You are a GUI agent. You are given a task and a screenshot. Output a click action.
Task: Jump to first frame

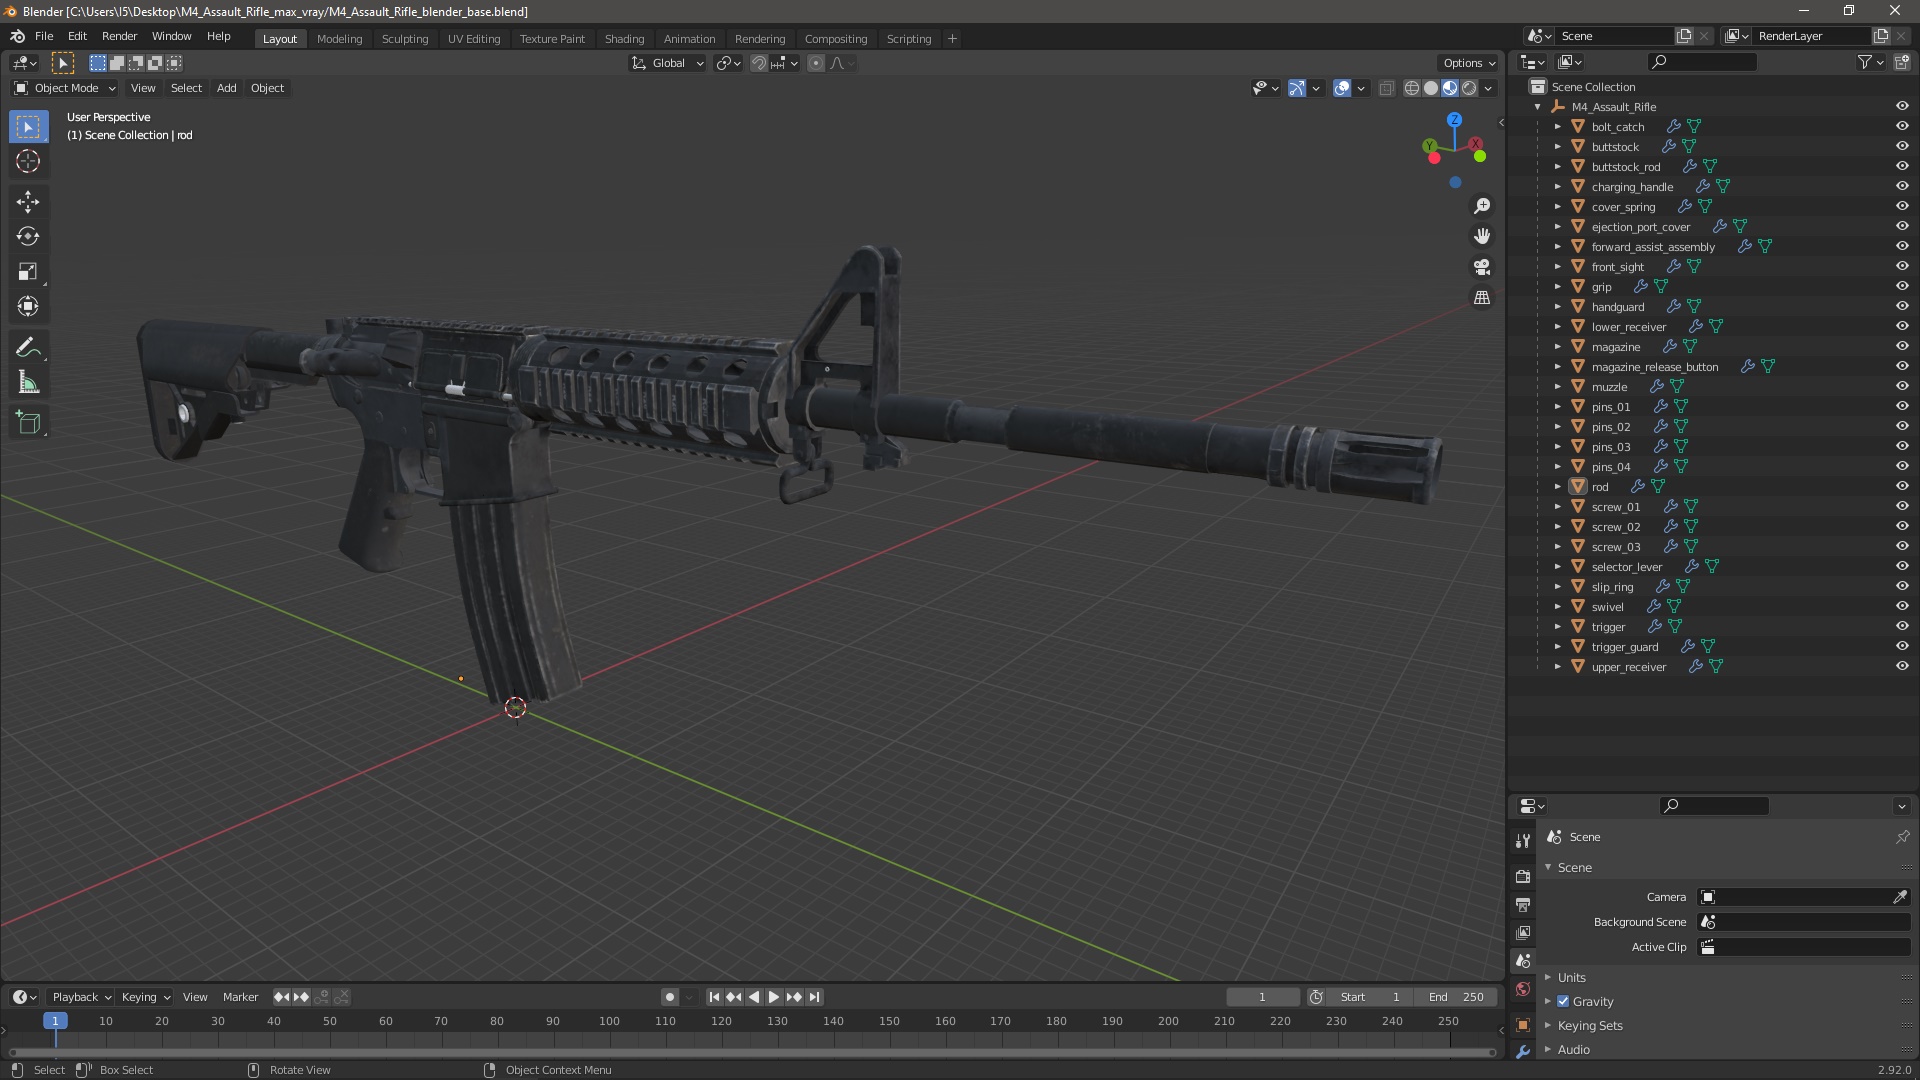[x=714, y=997]
